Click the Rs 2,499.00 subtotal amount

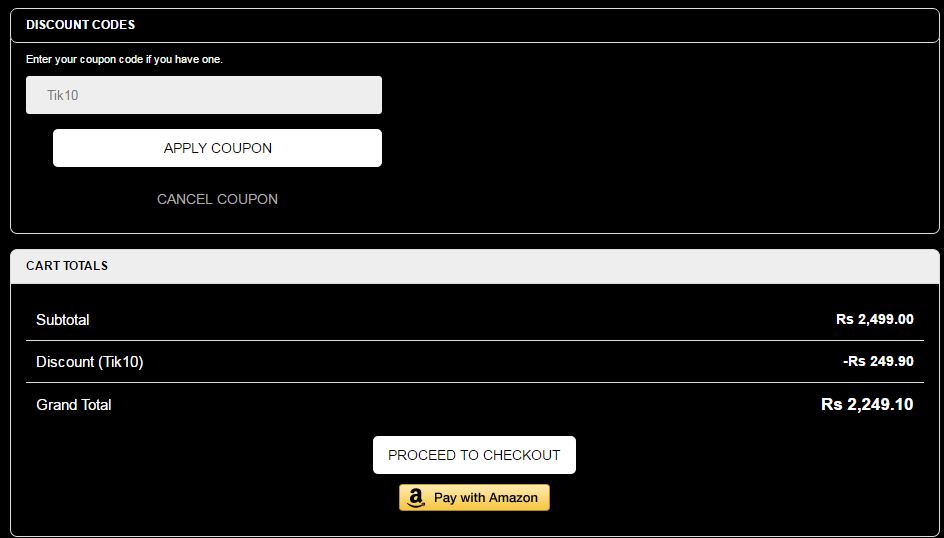pyautogui.click(x=874, y=320)
